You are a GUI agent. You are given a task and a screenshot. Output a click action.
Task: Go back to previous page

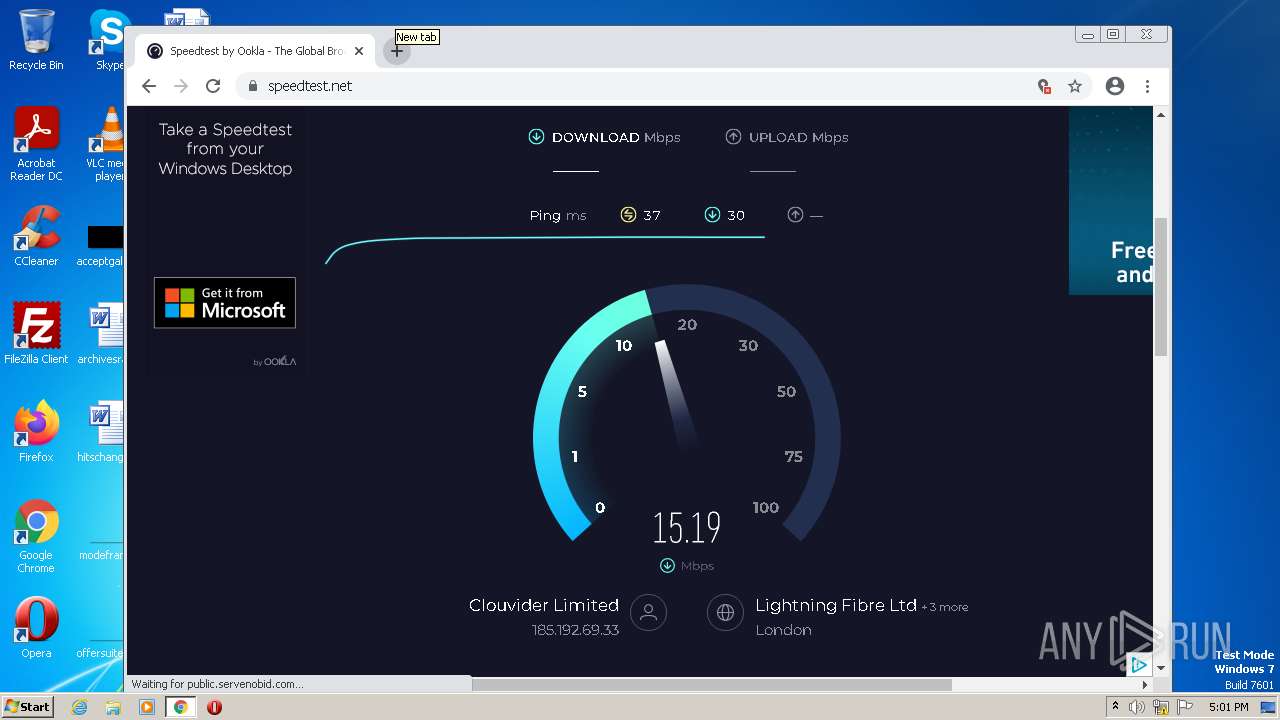(149, 86)
